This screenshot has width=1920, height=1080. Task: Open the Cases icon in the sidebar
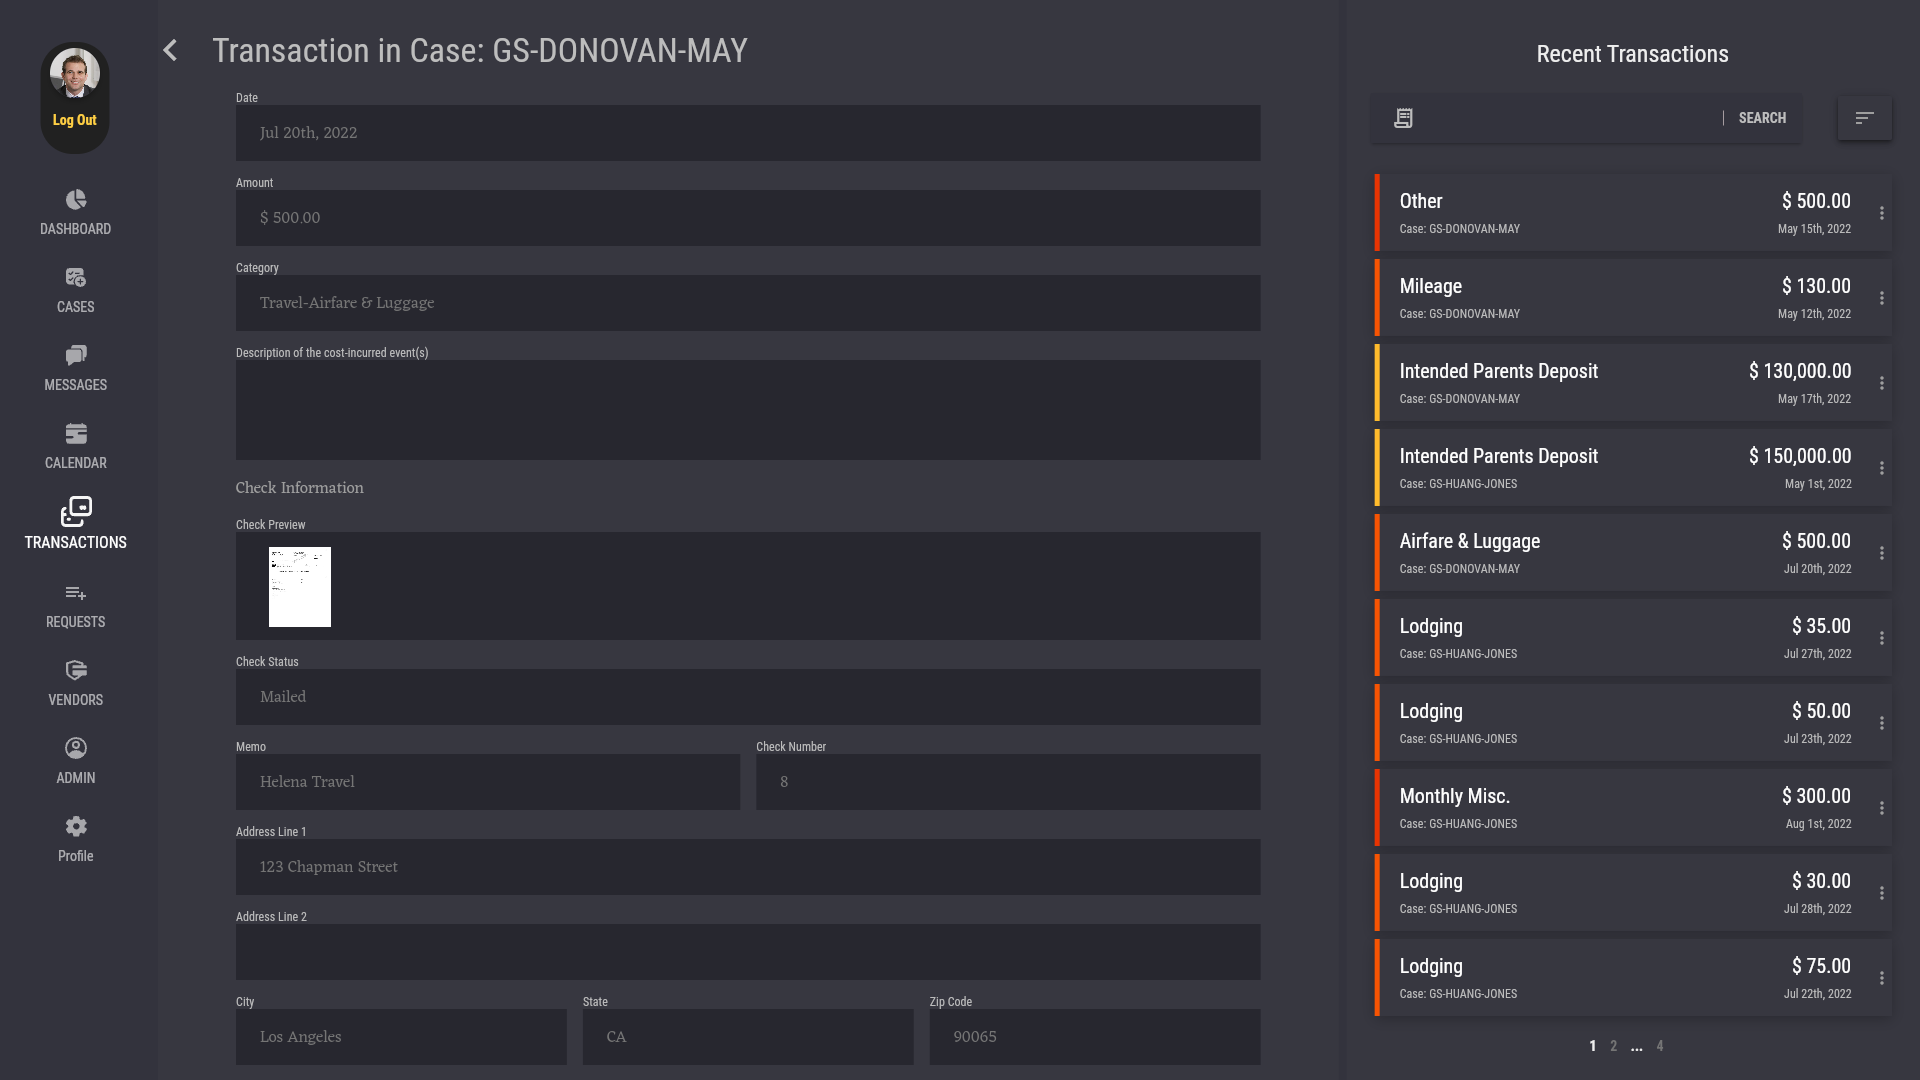(x=76, y=278)
